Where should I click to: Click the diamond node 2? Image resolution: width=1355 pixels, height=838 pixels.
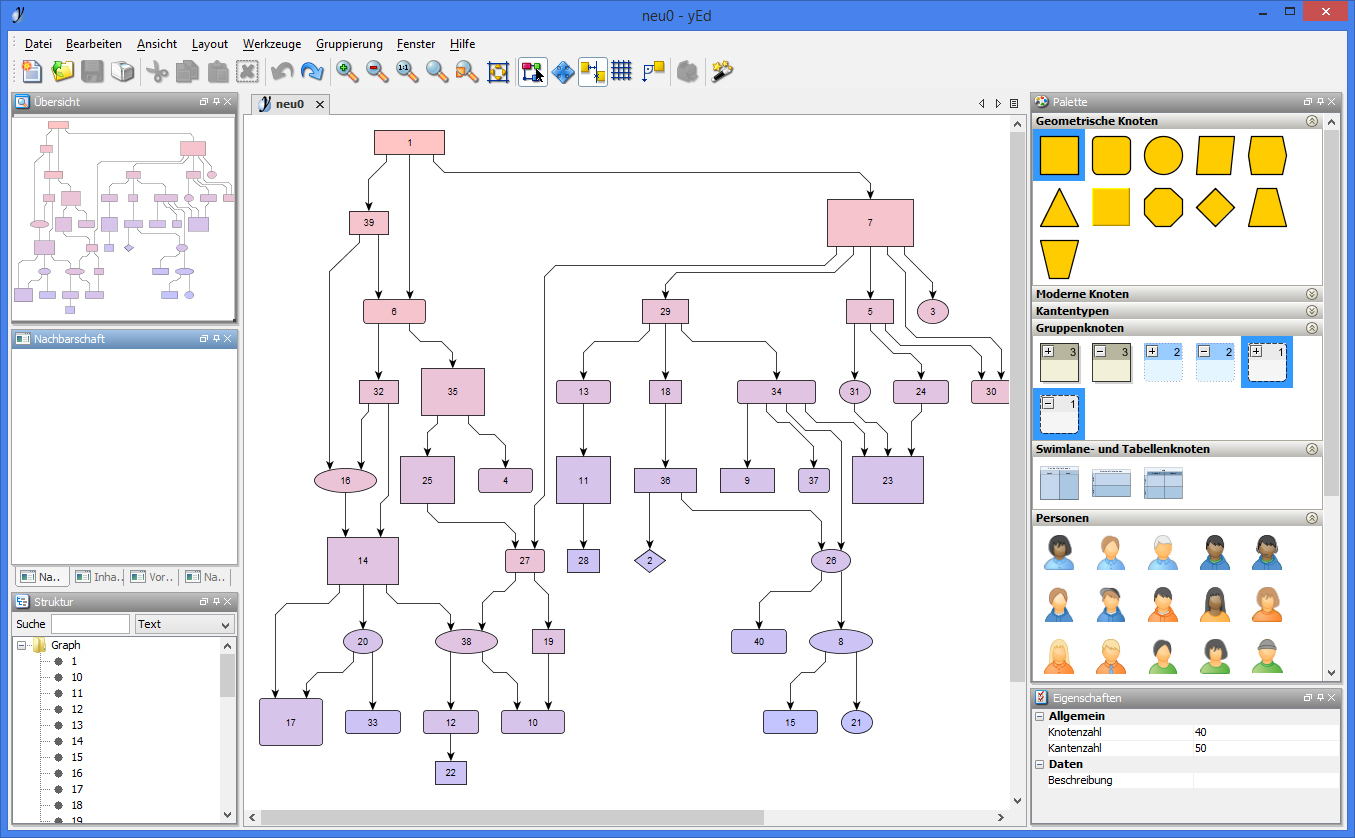pyautogui.click(x=650, y=561)
